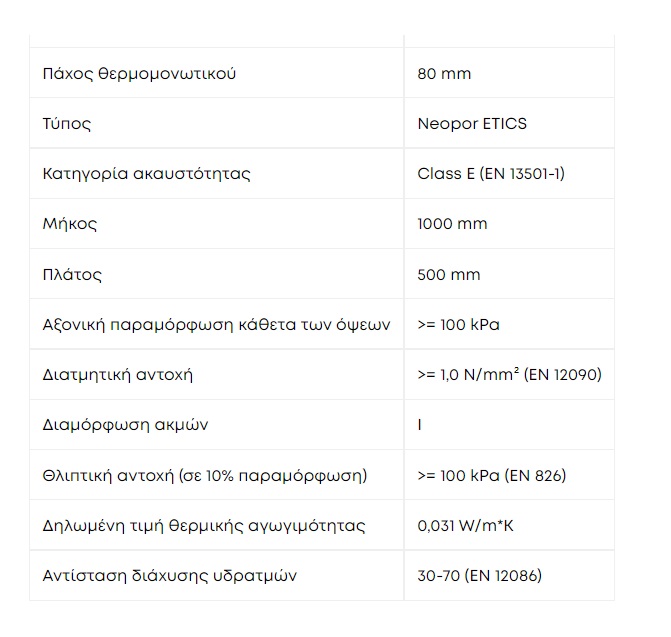Select the '0,031 W/m*K' conductivity value
The image size is (671, 637).
(466, 525)
